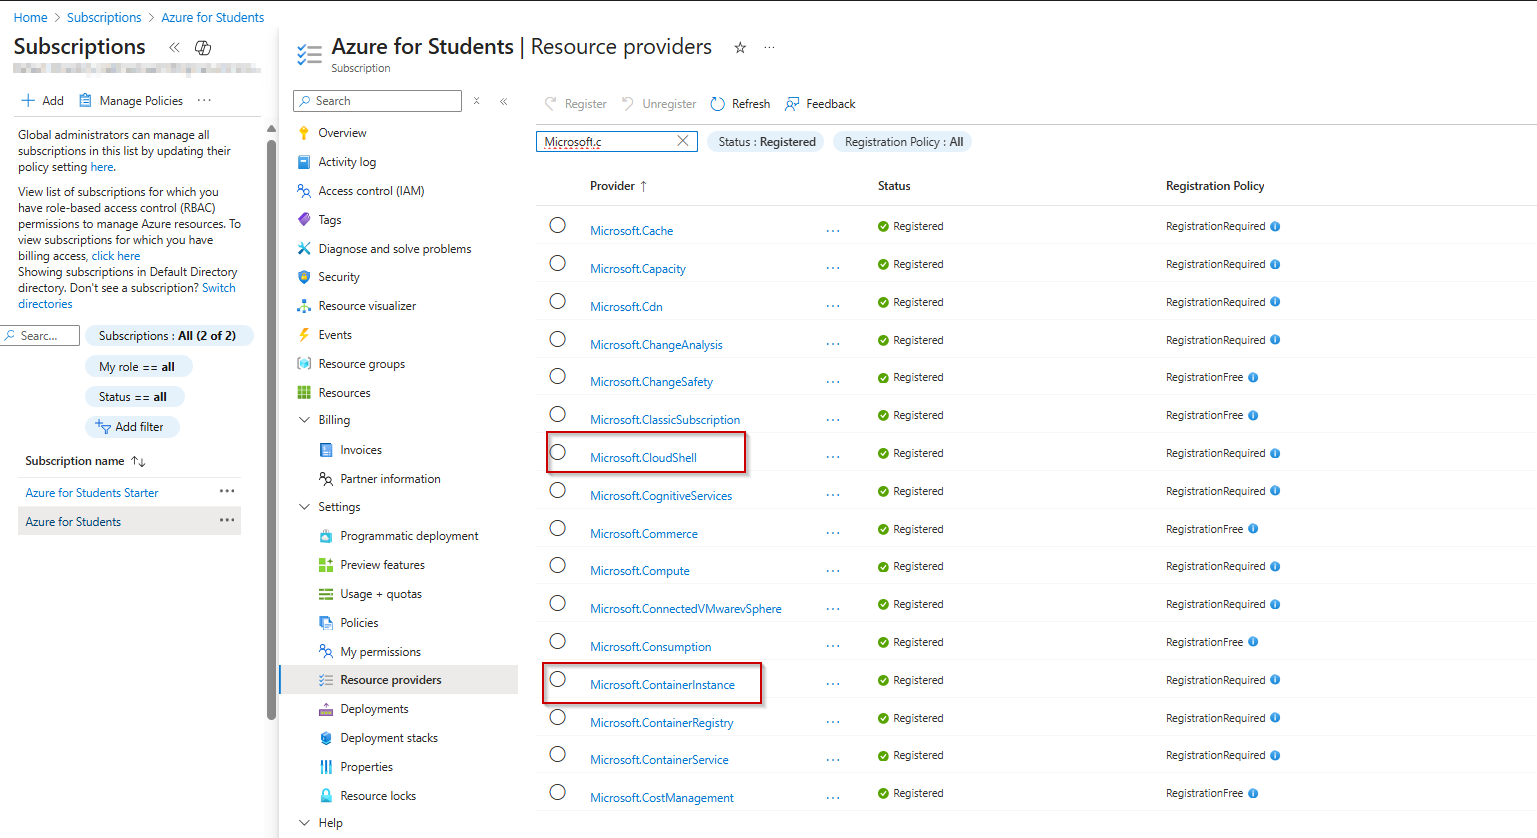
Task: Click info icon for Microsoft.Commerce policy
Action: [x=1253, y=529]
